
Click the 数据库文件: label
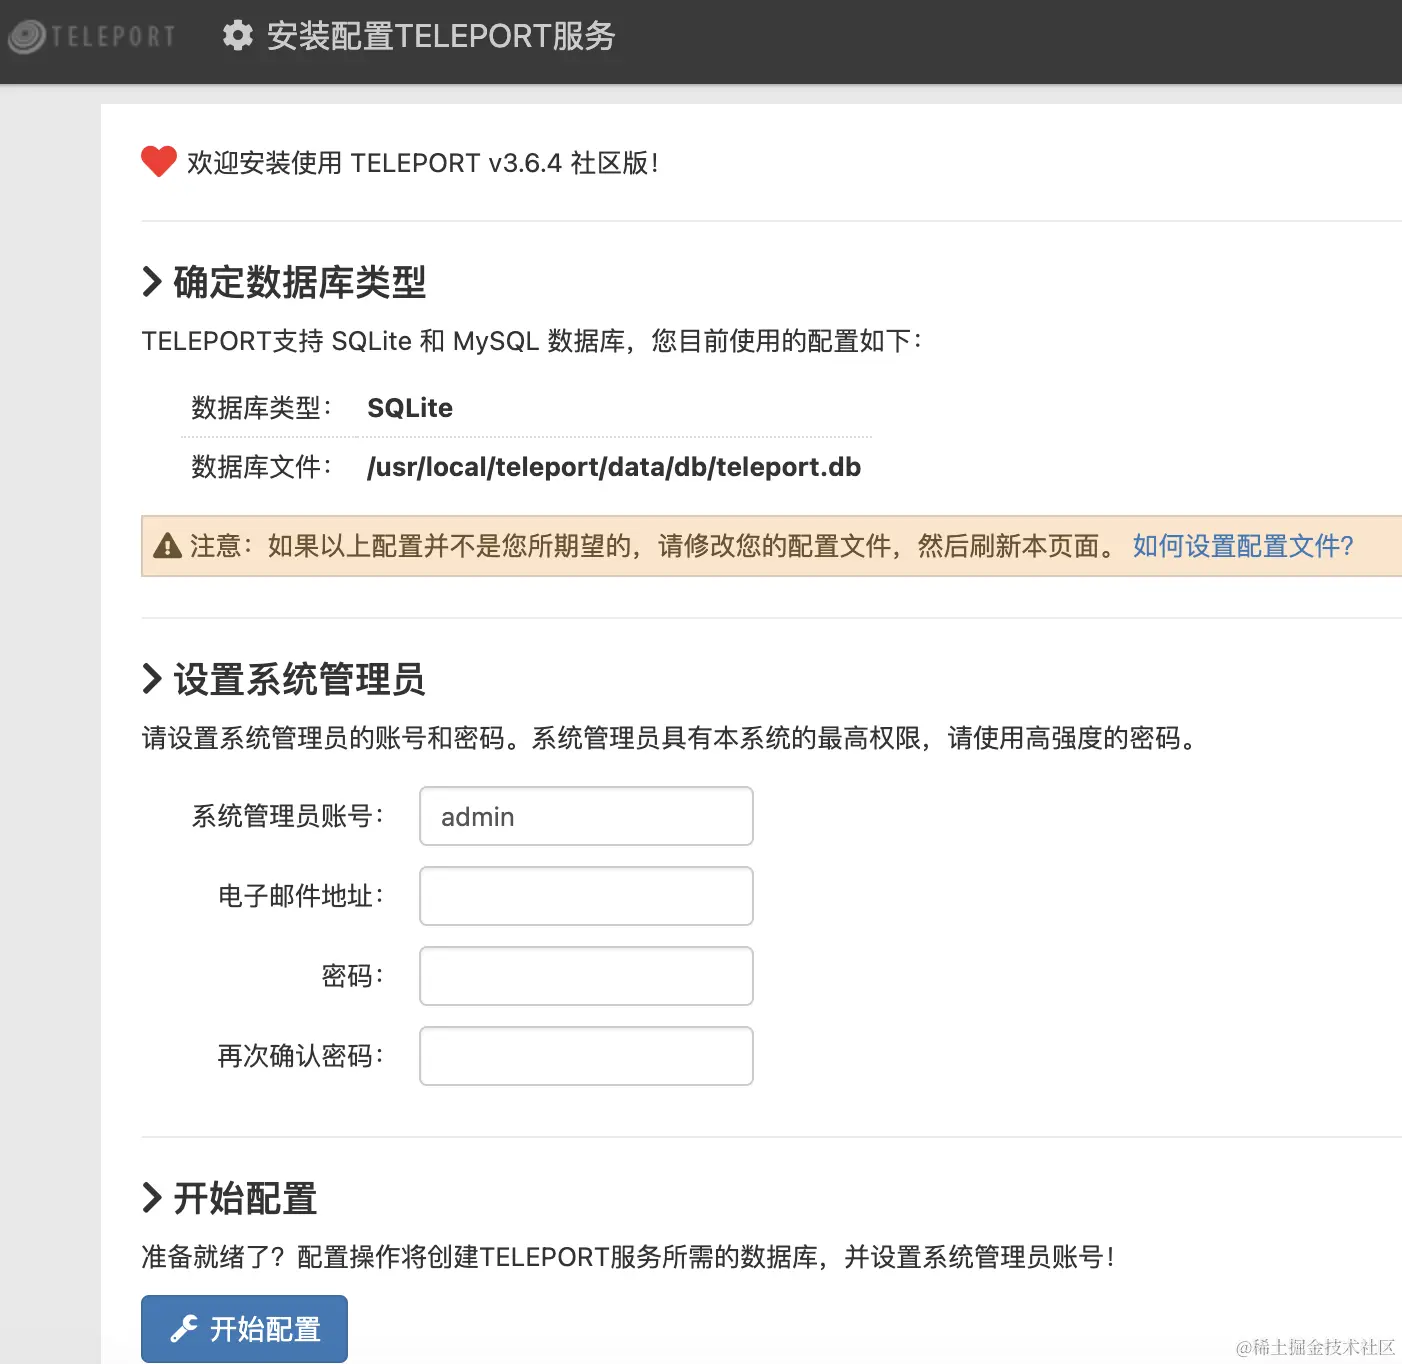coord(262,467)
